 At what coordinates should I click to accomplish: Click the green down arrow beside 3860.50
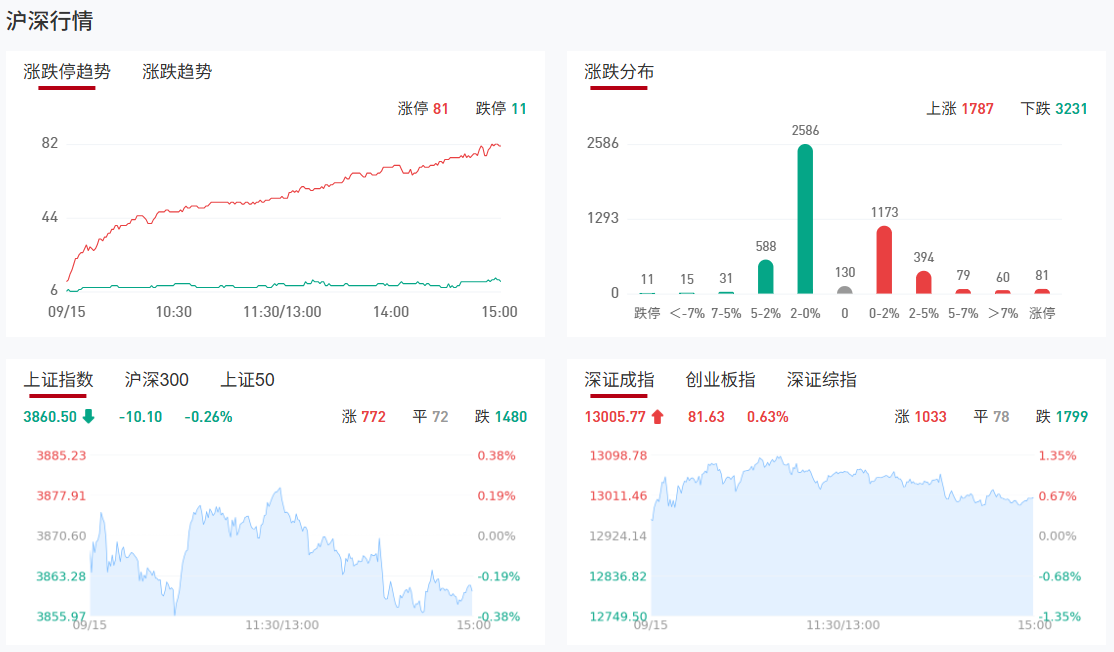point(89,417)
